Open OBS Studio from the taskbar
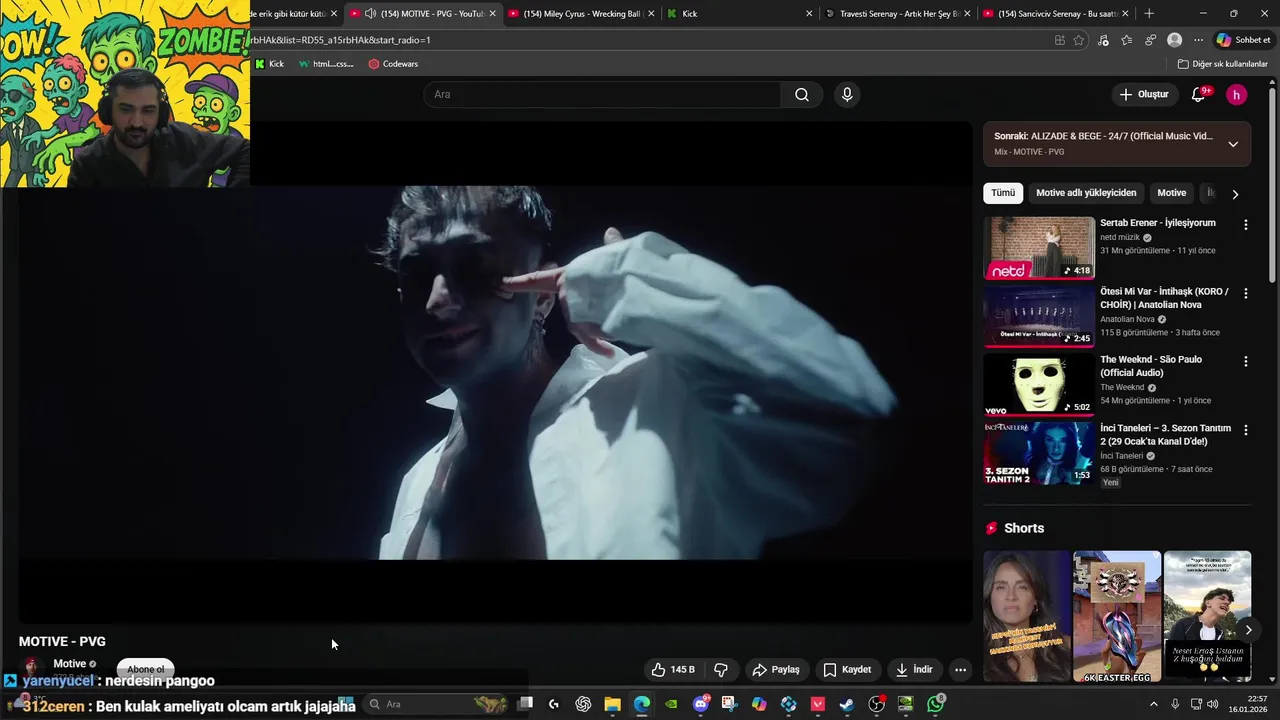1280x720 pixels. 876,704
